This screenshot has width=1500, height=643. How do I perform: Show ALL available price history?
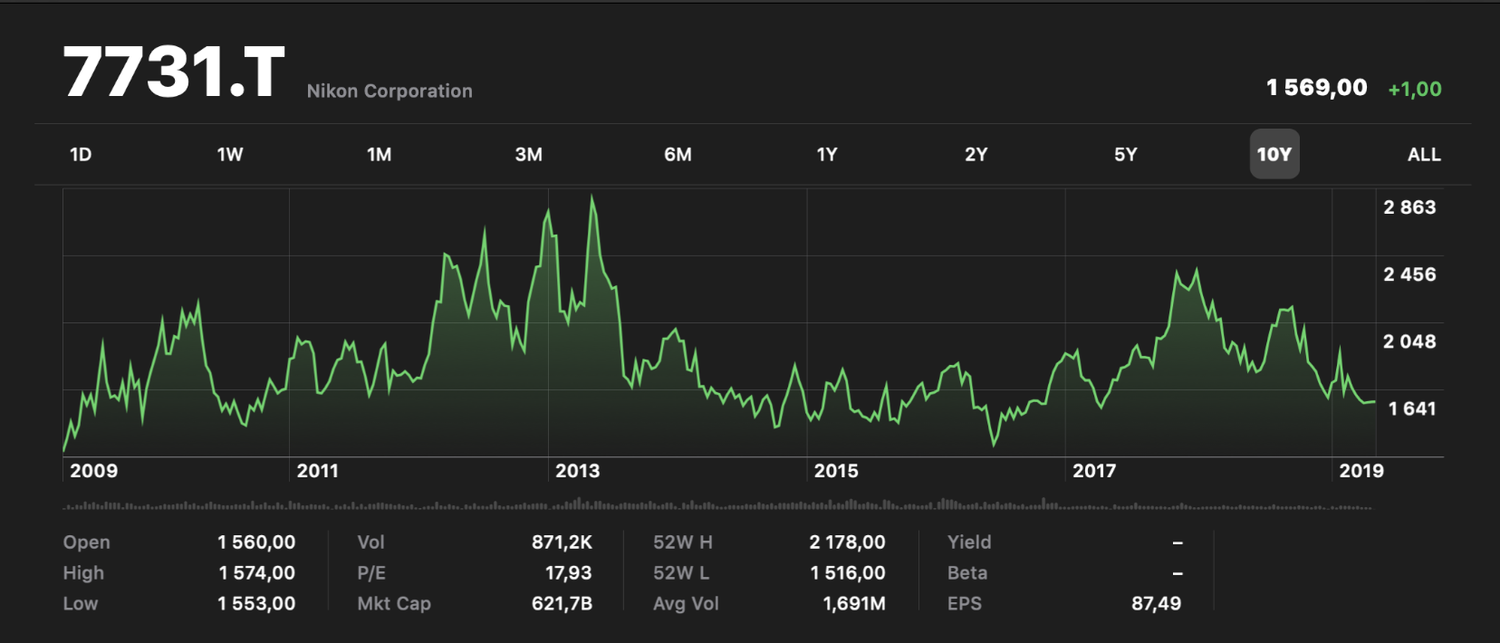click(x=1424, y=155)
